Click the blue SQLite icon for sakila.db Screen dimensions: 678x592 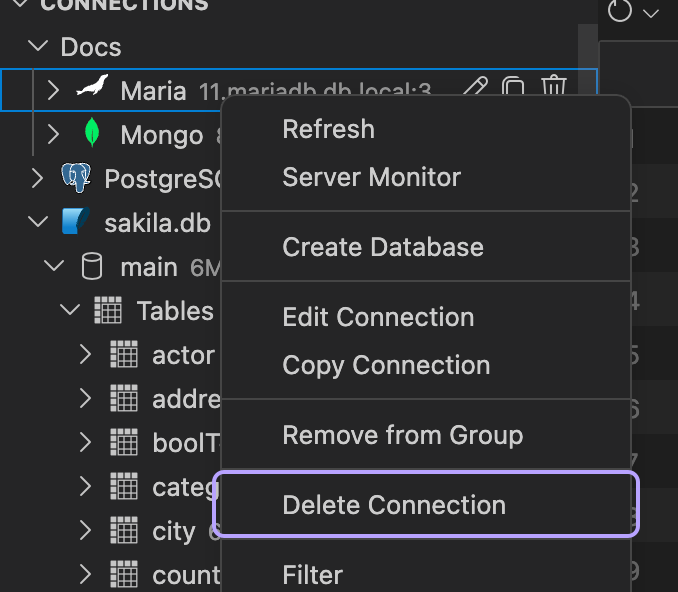tap(76, 221)
